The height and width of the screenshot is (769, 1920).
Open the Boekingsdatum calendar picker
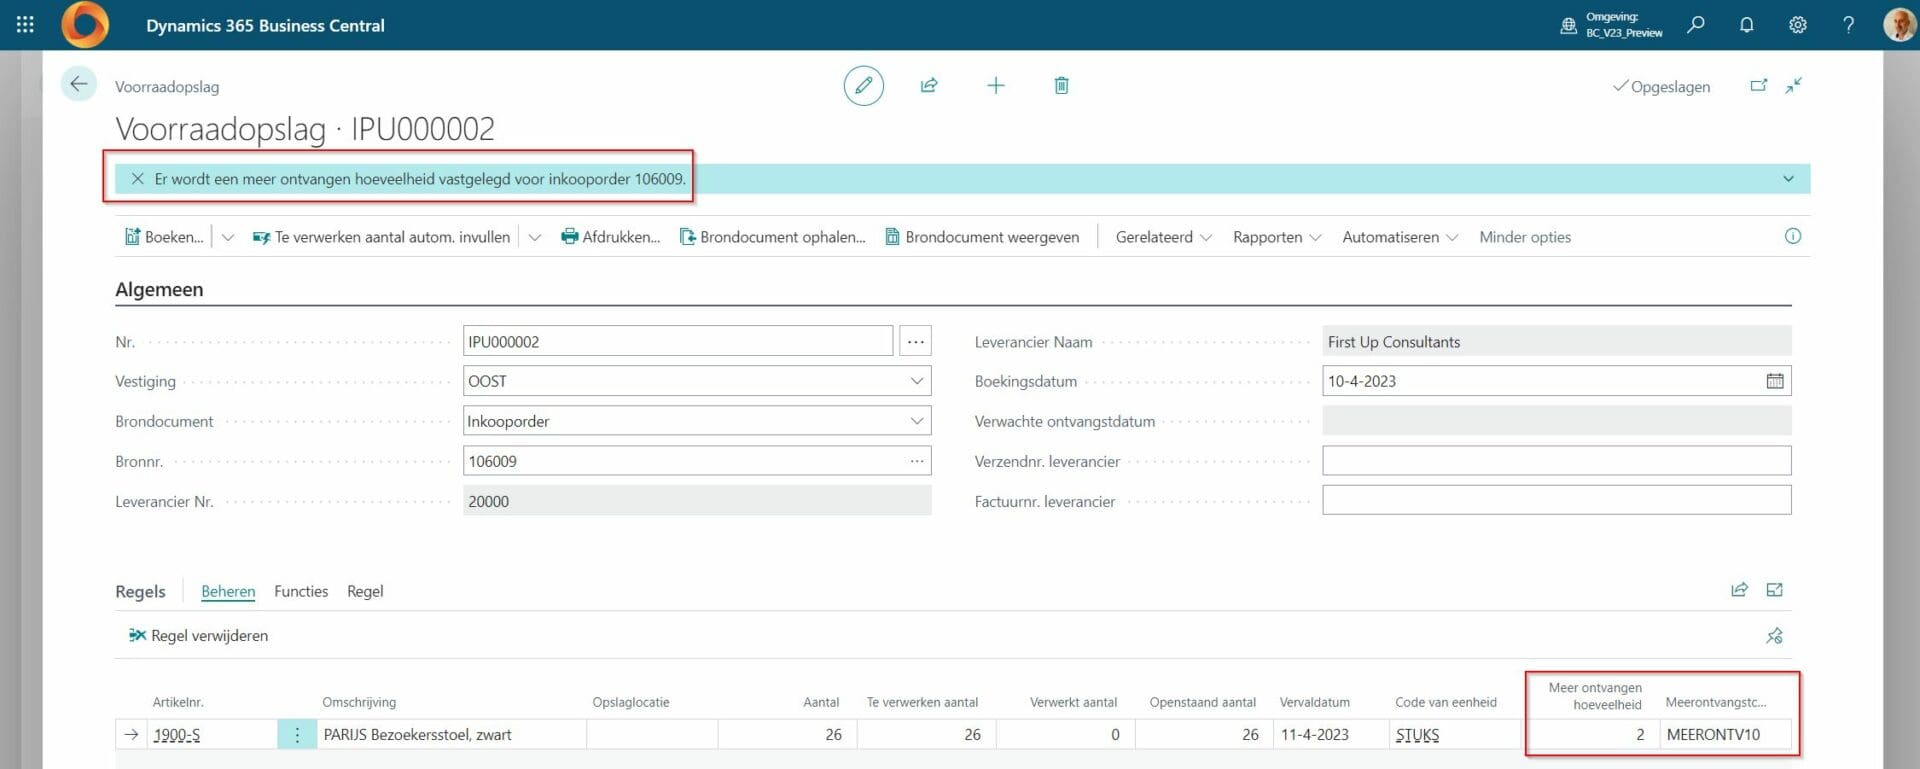1775,381
